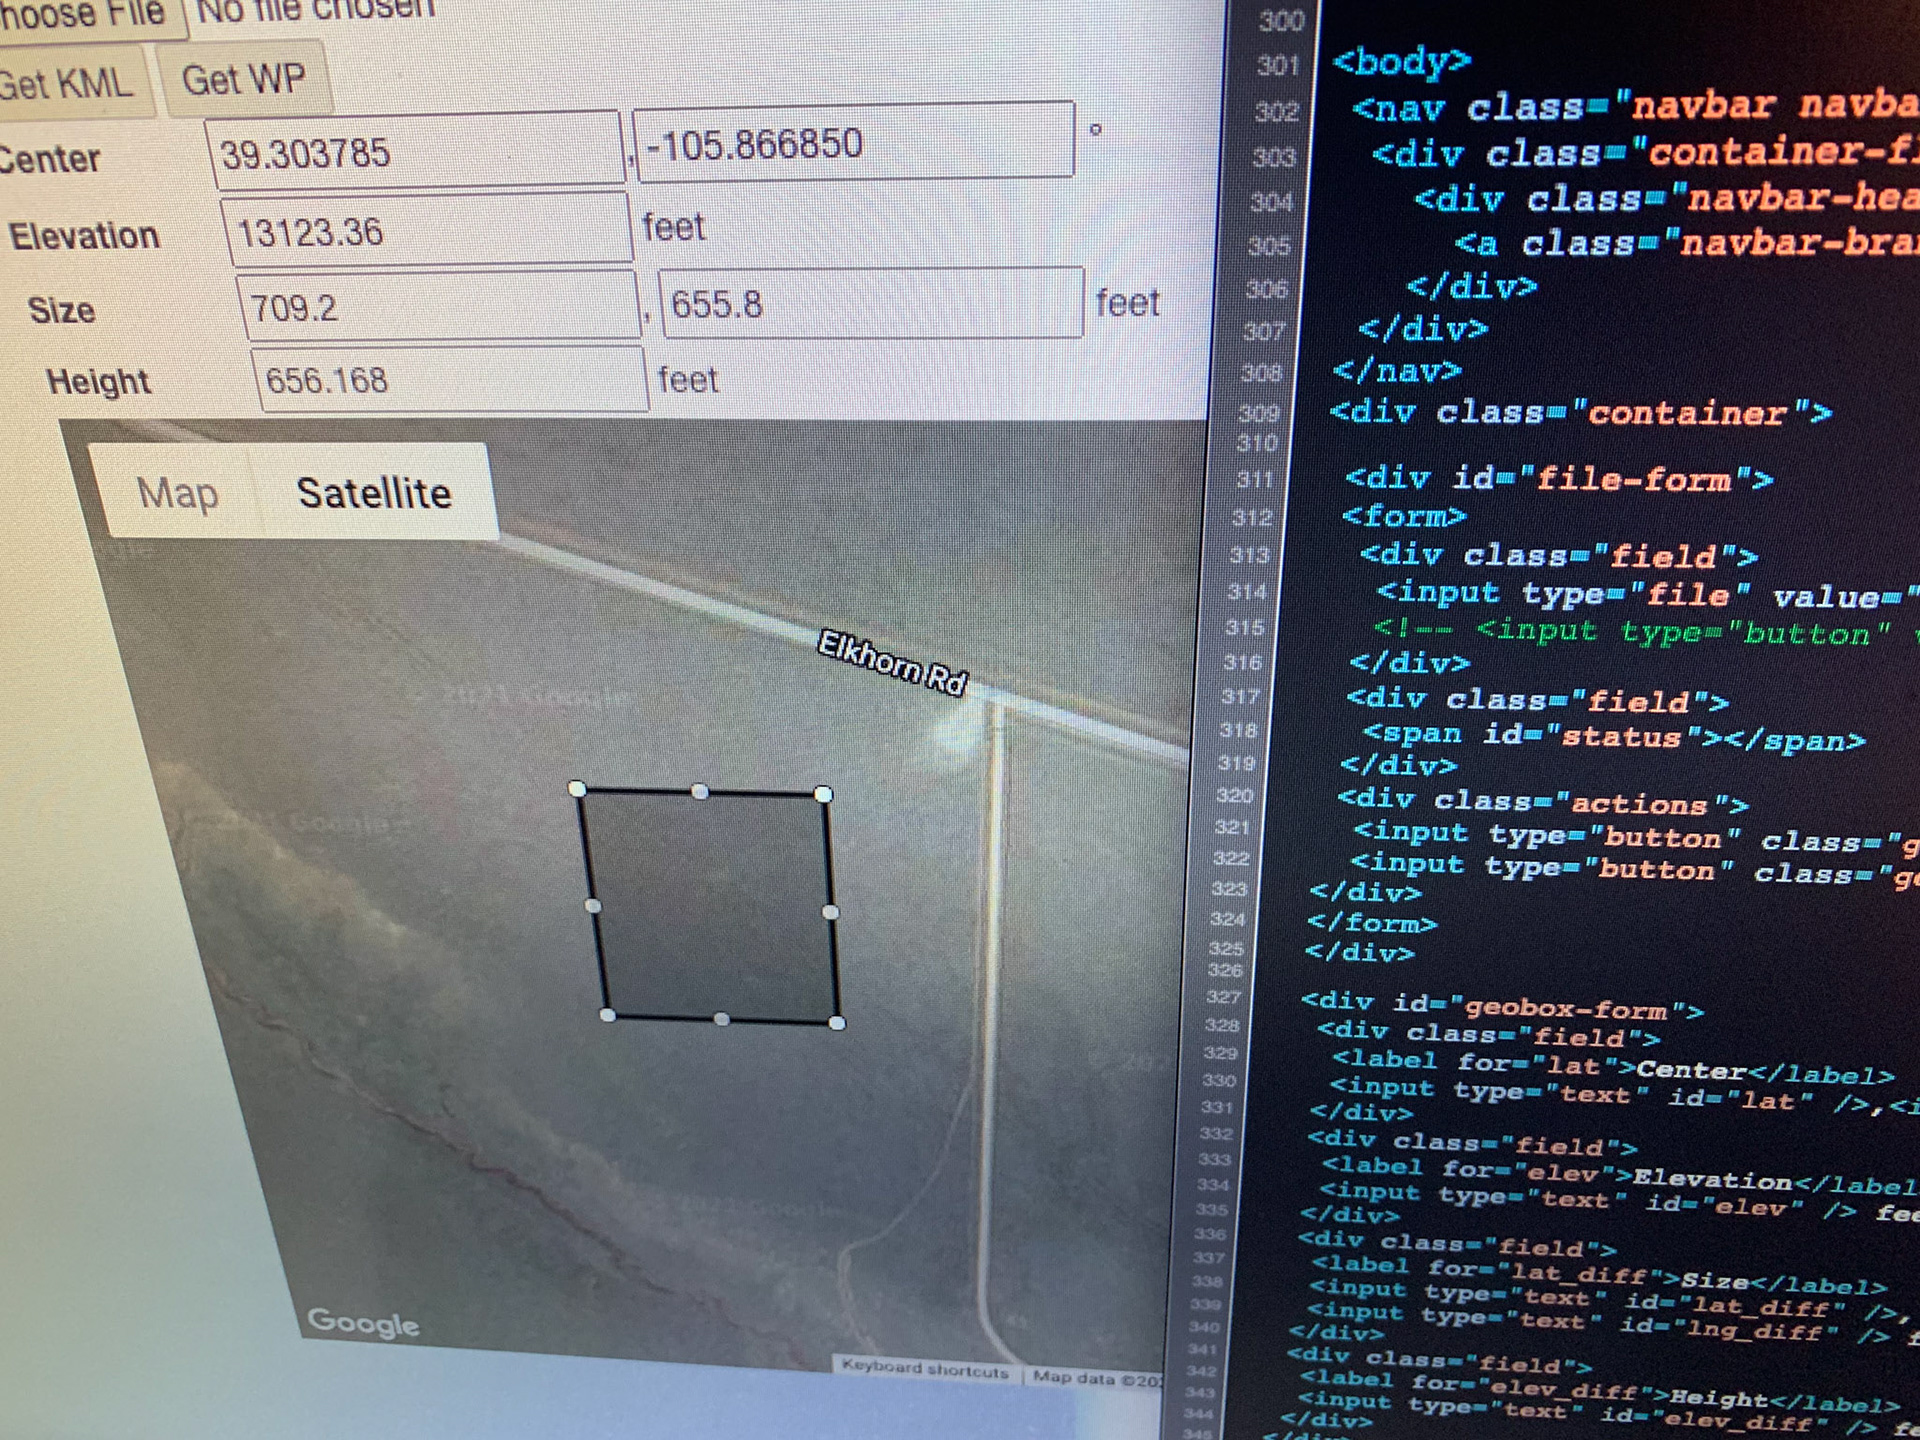The width and height of the screenshot is (1920, 1440).
Task: Click the rectangle's right edge midpoint handle
Action: tap(830, 911)
